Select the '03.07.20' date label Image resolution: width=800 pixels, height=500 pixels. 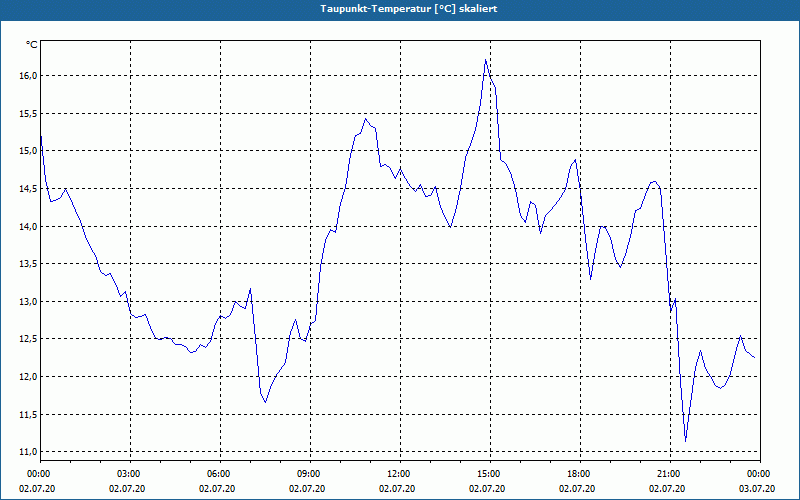pyautogui.click(x=757, y=488)
